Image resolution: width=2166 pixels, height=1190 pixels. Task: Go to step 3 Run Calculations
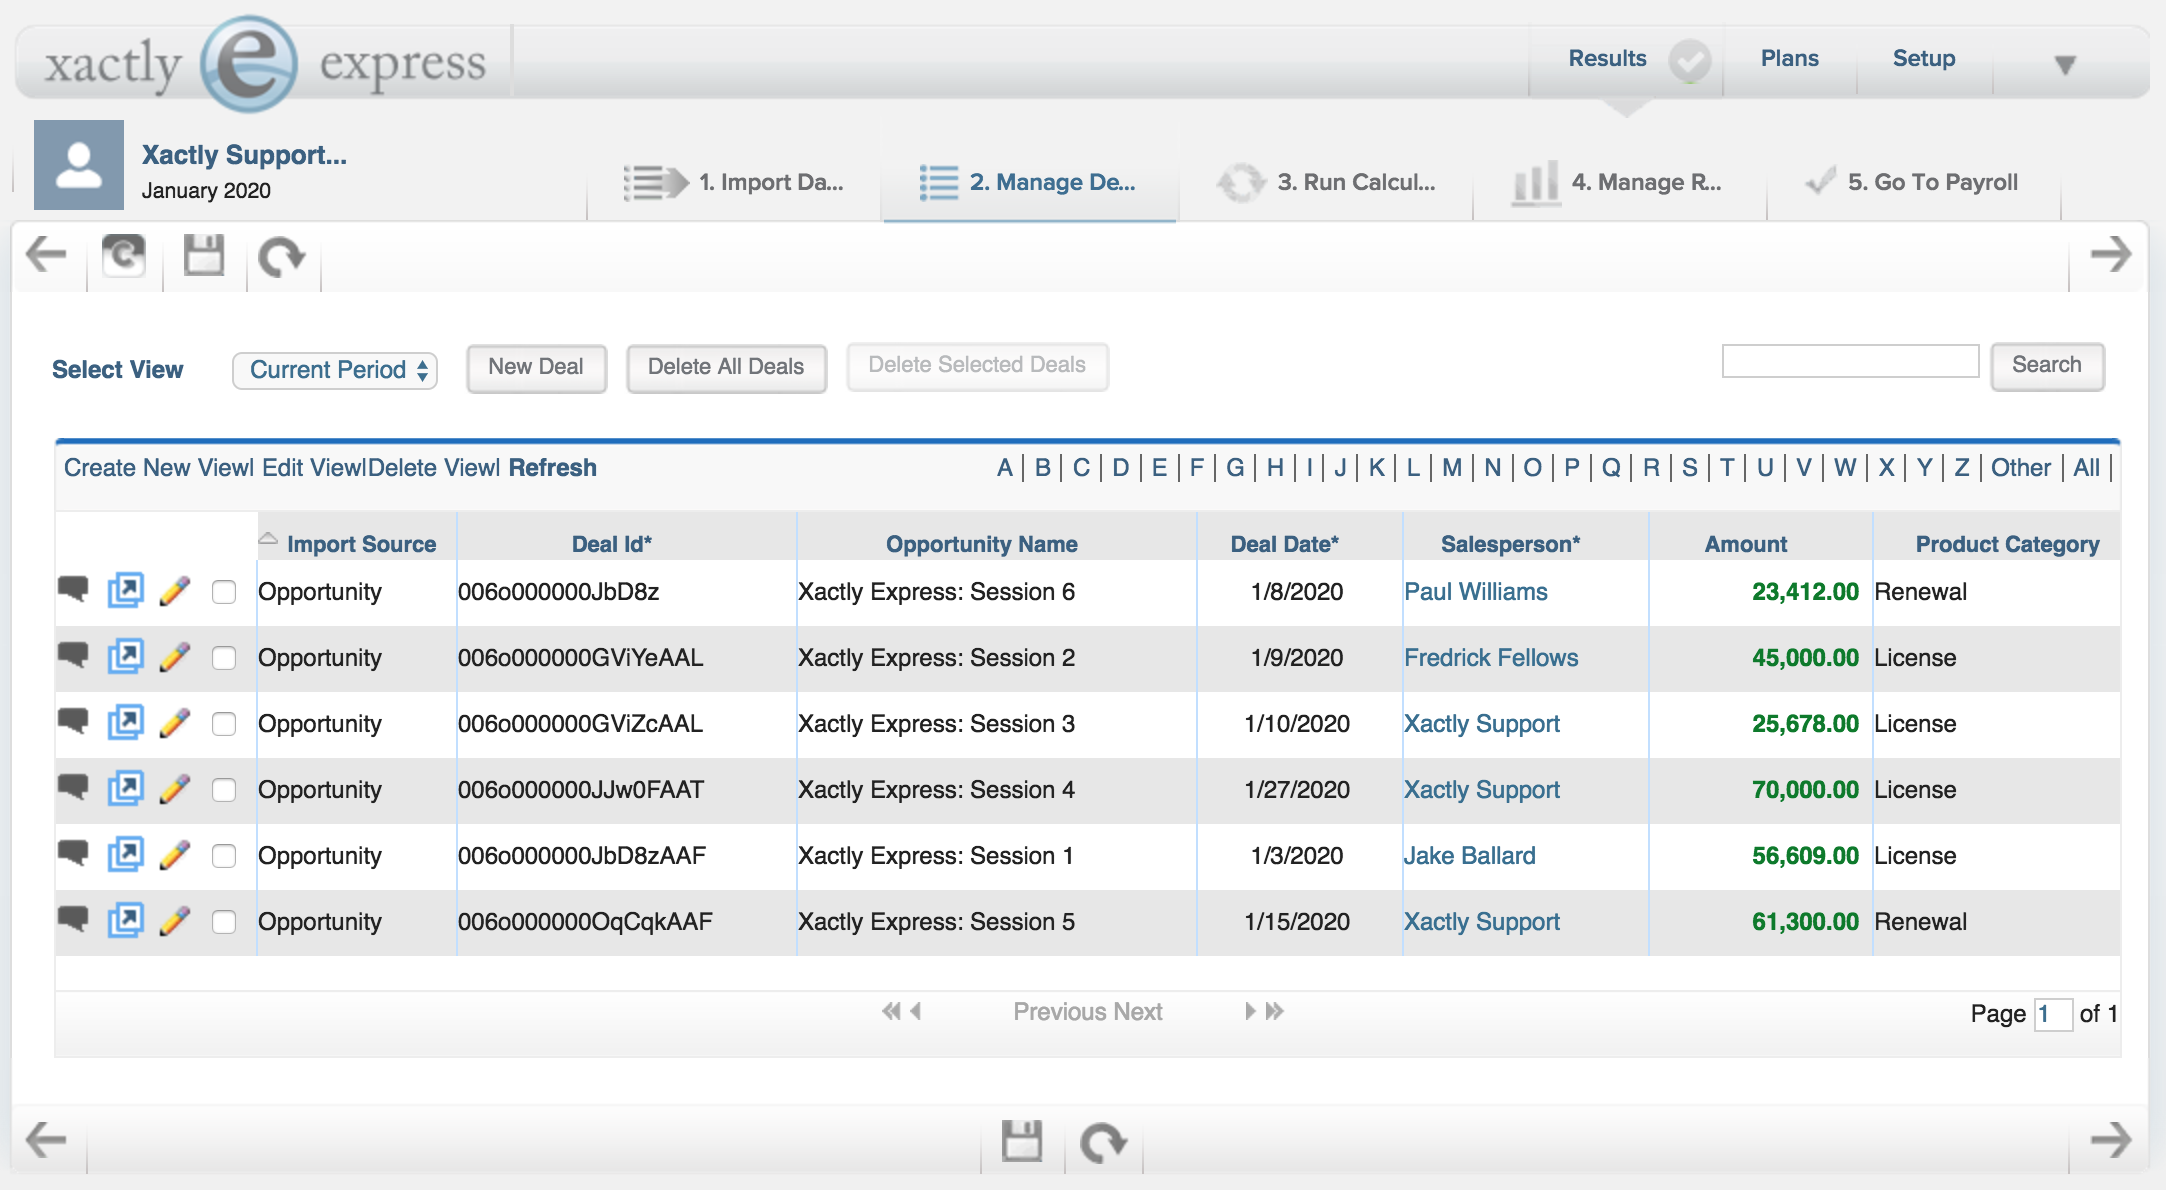tap(1326, 182)
